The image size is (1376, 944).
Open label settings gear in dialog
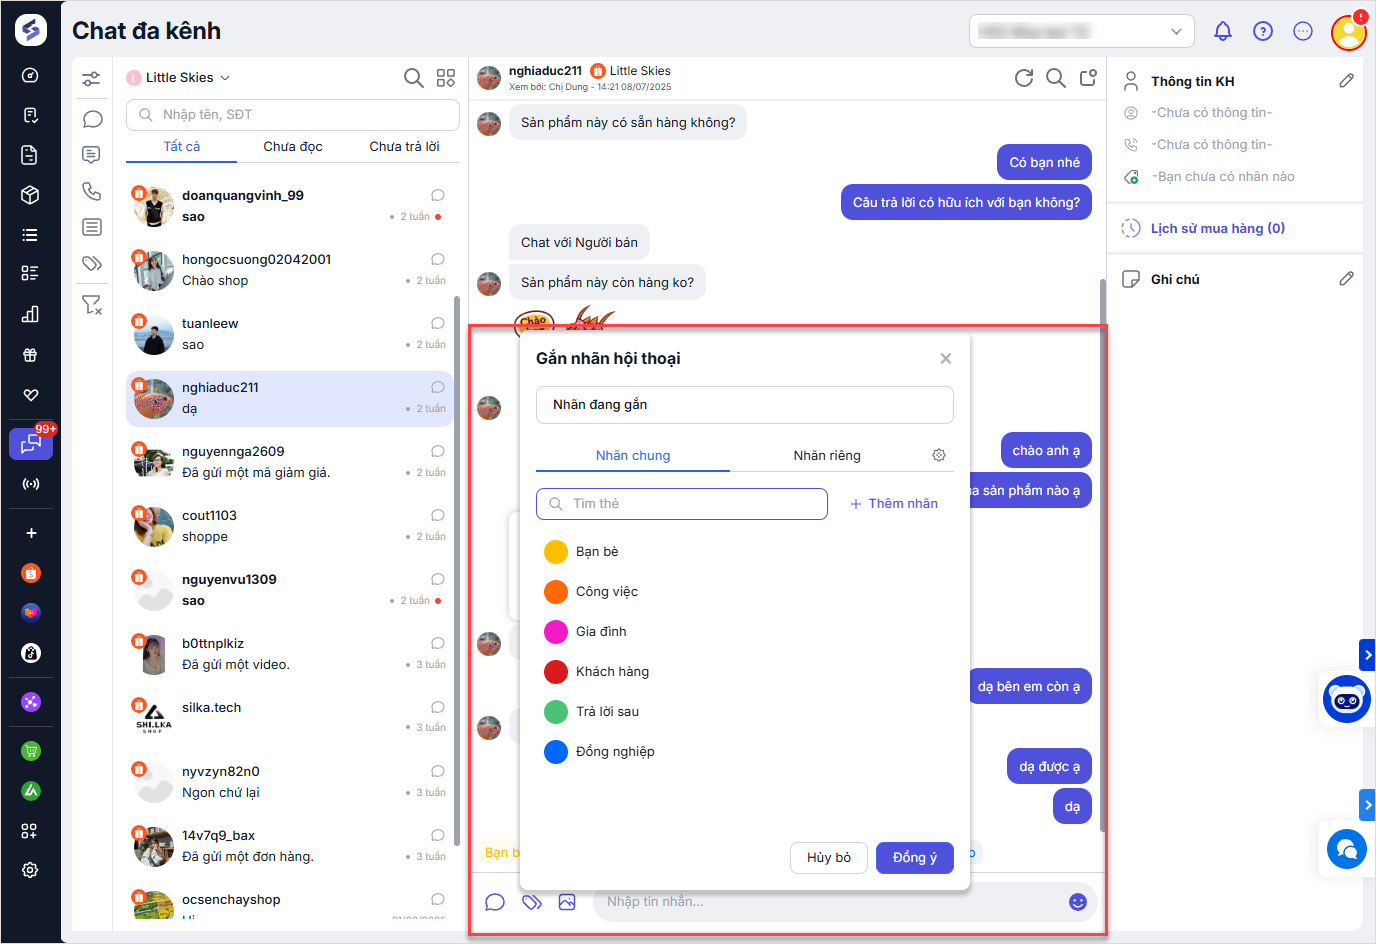[939, 455]
